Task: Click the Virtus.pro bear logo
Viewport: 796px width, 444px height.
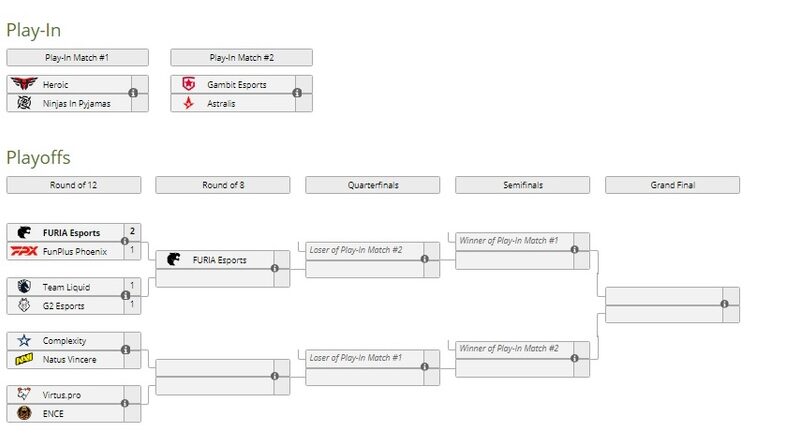Action: point(23,395)
